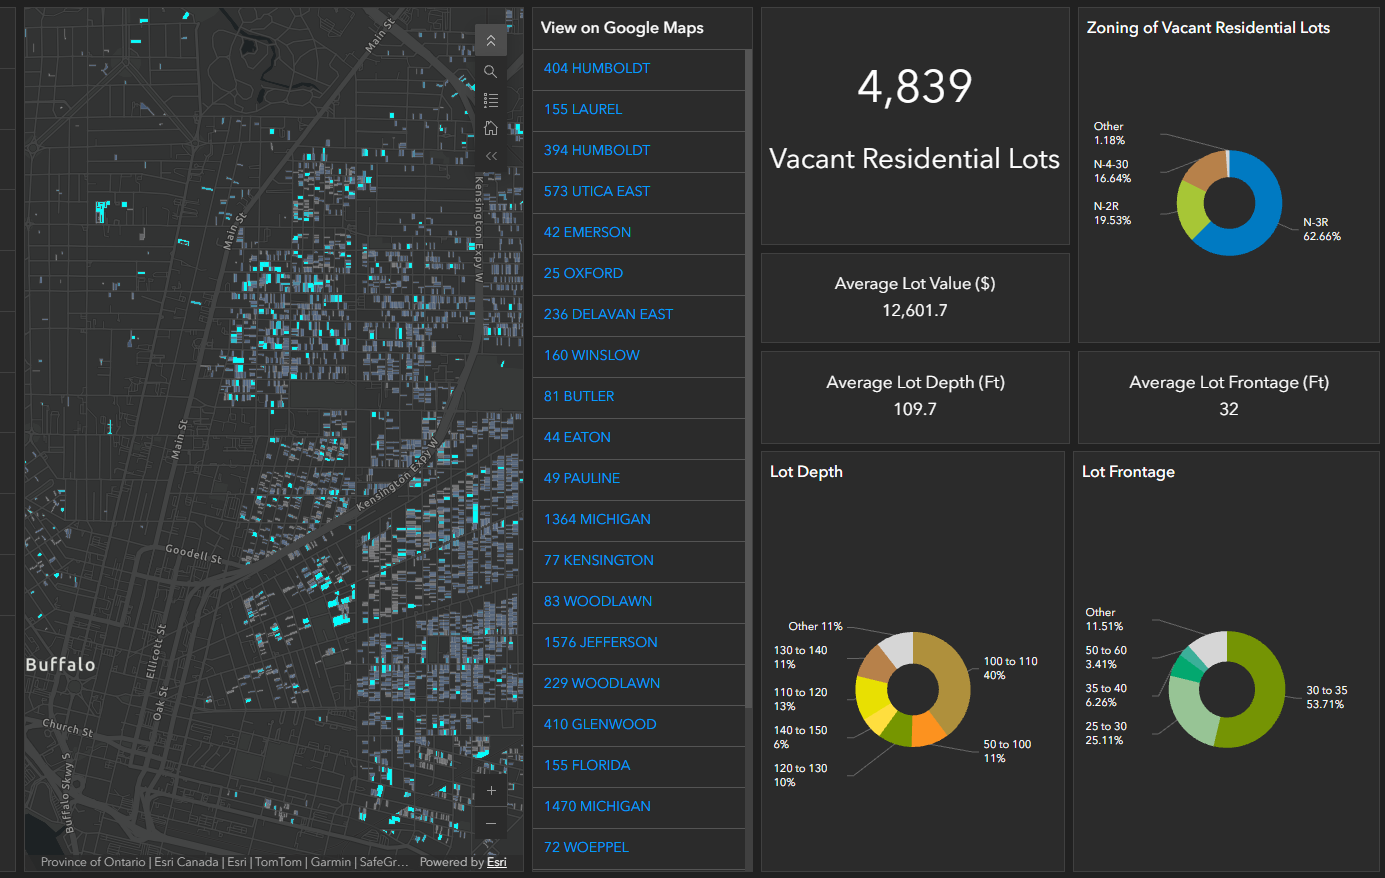Click N-4-30 16.64% chart label
Screen dimensions: 1385x878
[x=1112, y=171]
